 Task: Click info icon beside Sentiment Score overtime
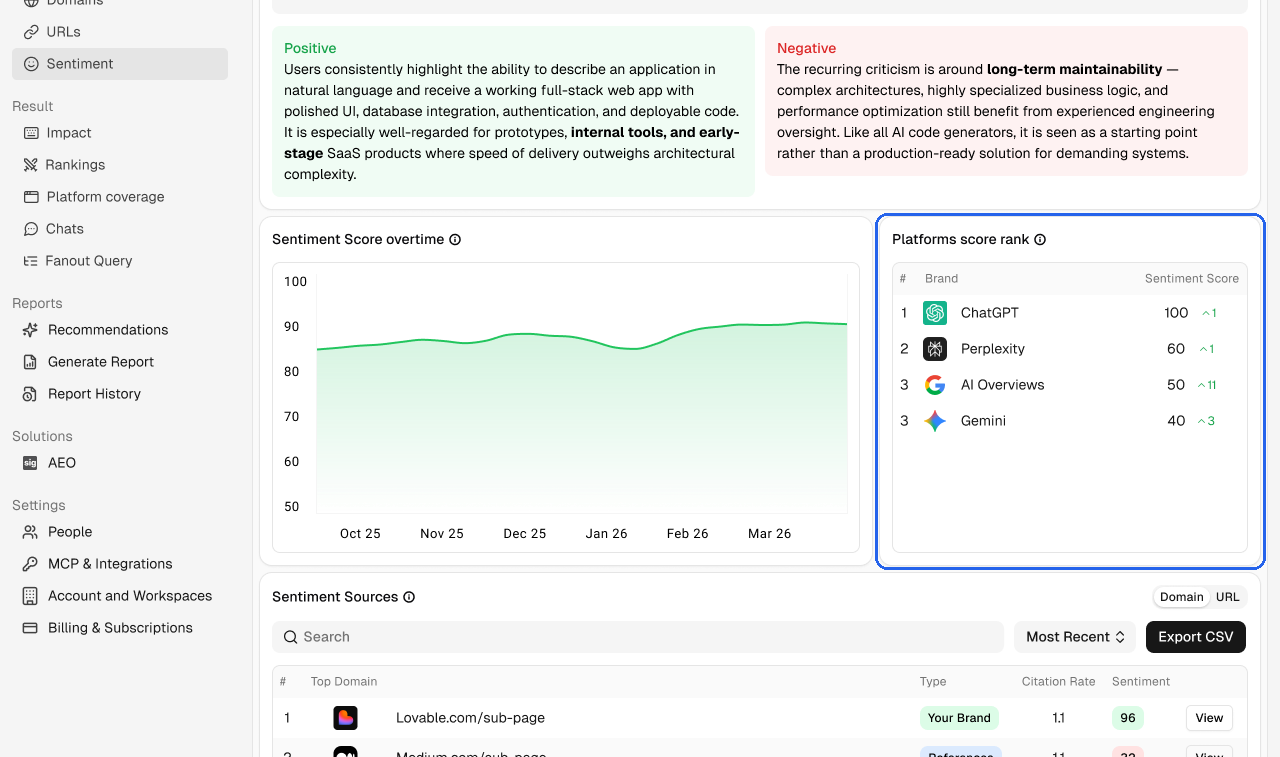[455, 240]
